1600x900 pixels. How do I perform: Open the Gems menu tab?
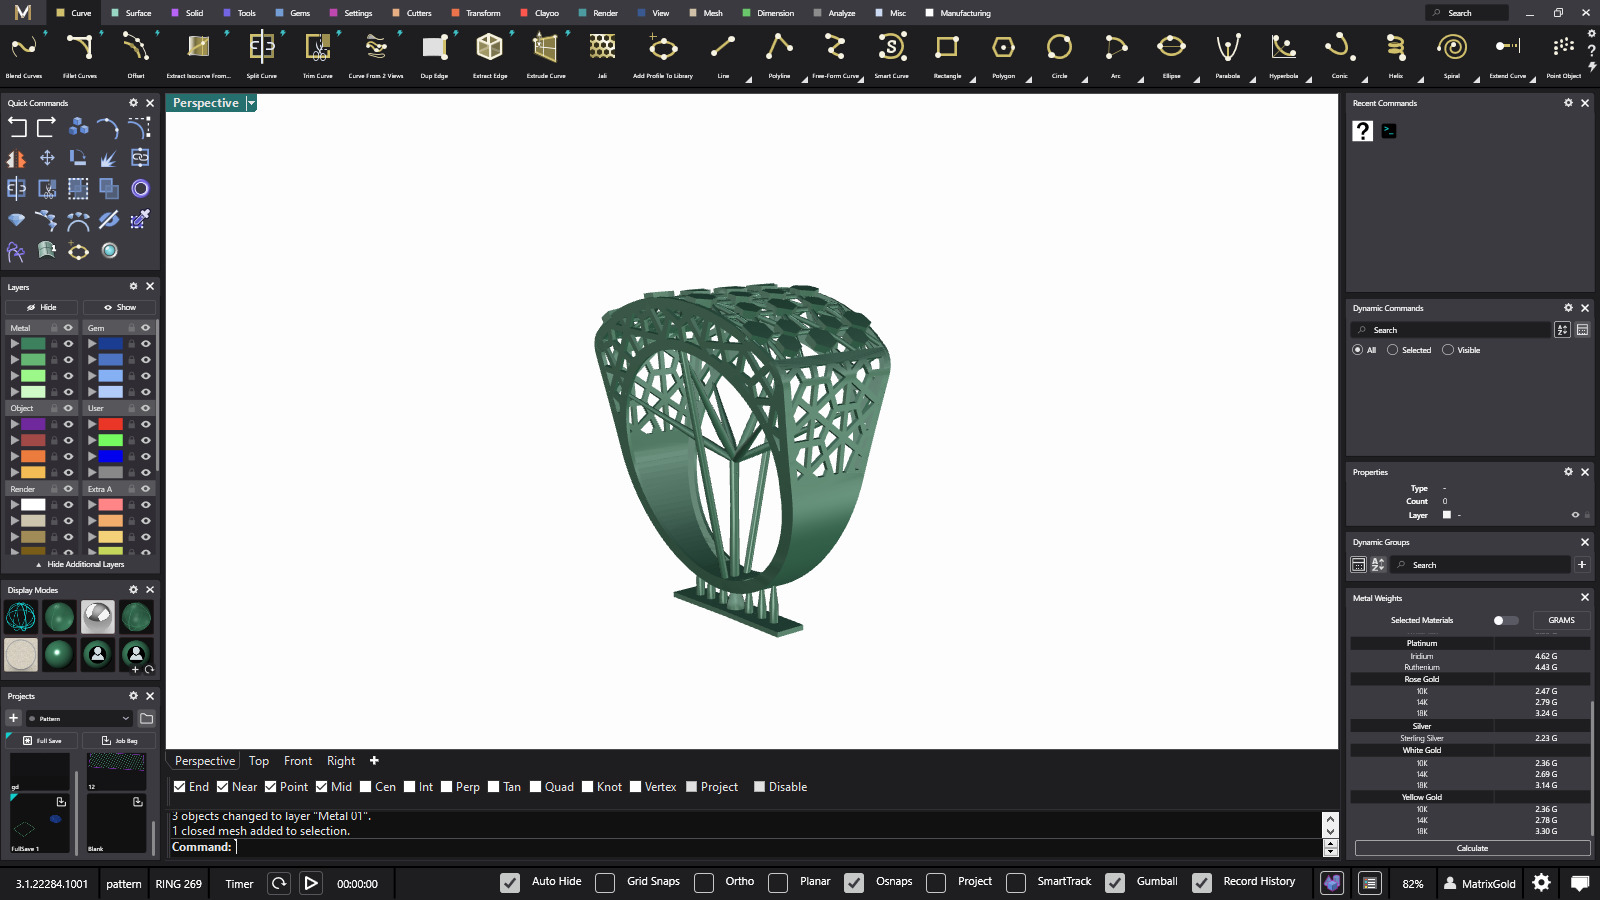point(293,13)
